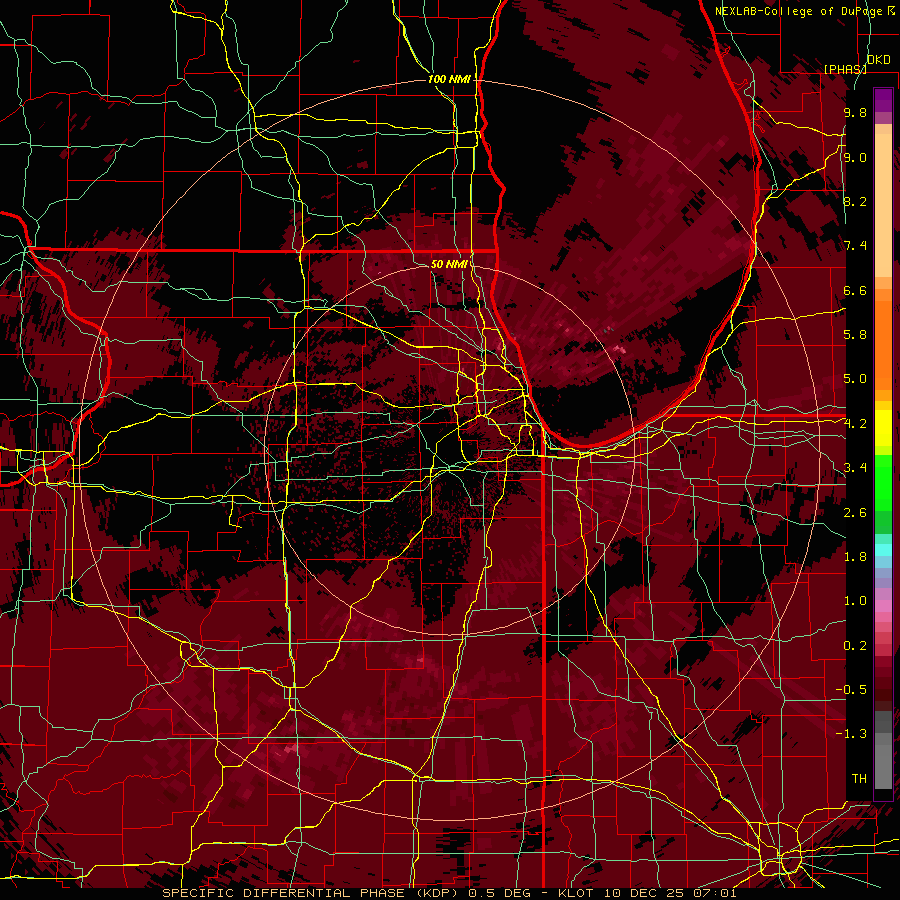Click the -0.5 value on the scale
This screenshot has height=900, width=900.
tap(851, 690)
